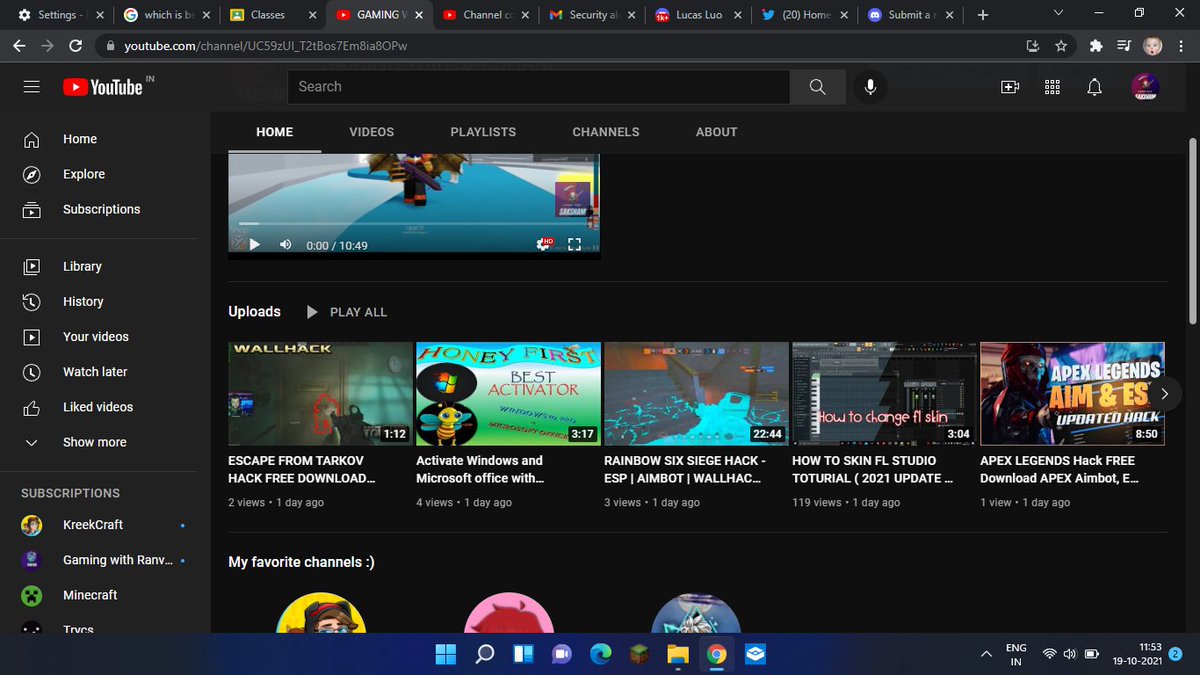The height and width of the screenshot is (675, 1200).
Task: Click the Honey First activator thumbnail
Action: coord(508,393)
